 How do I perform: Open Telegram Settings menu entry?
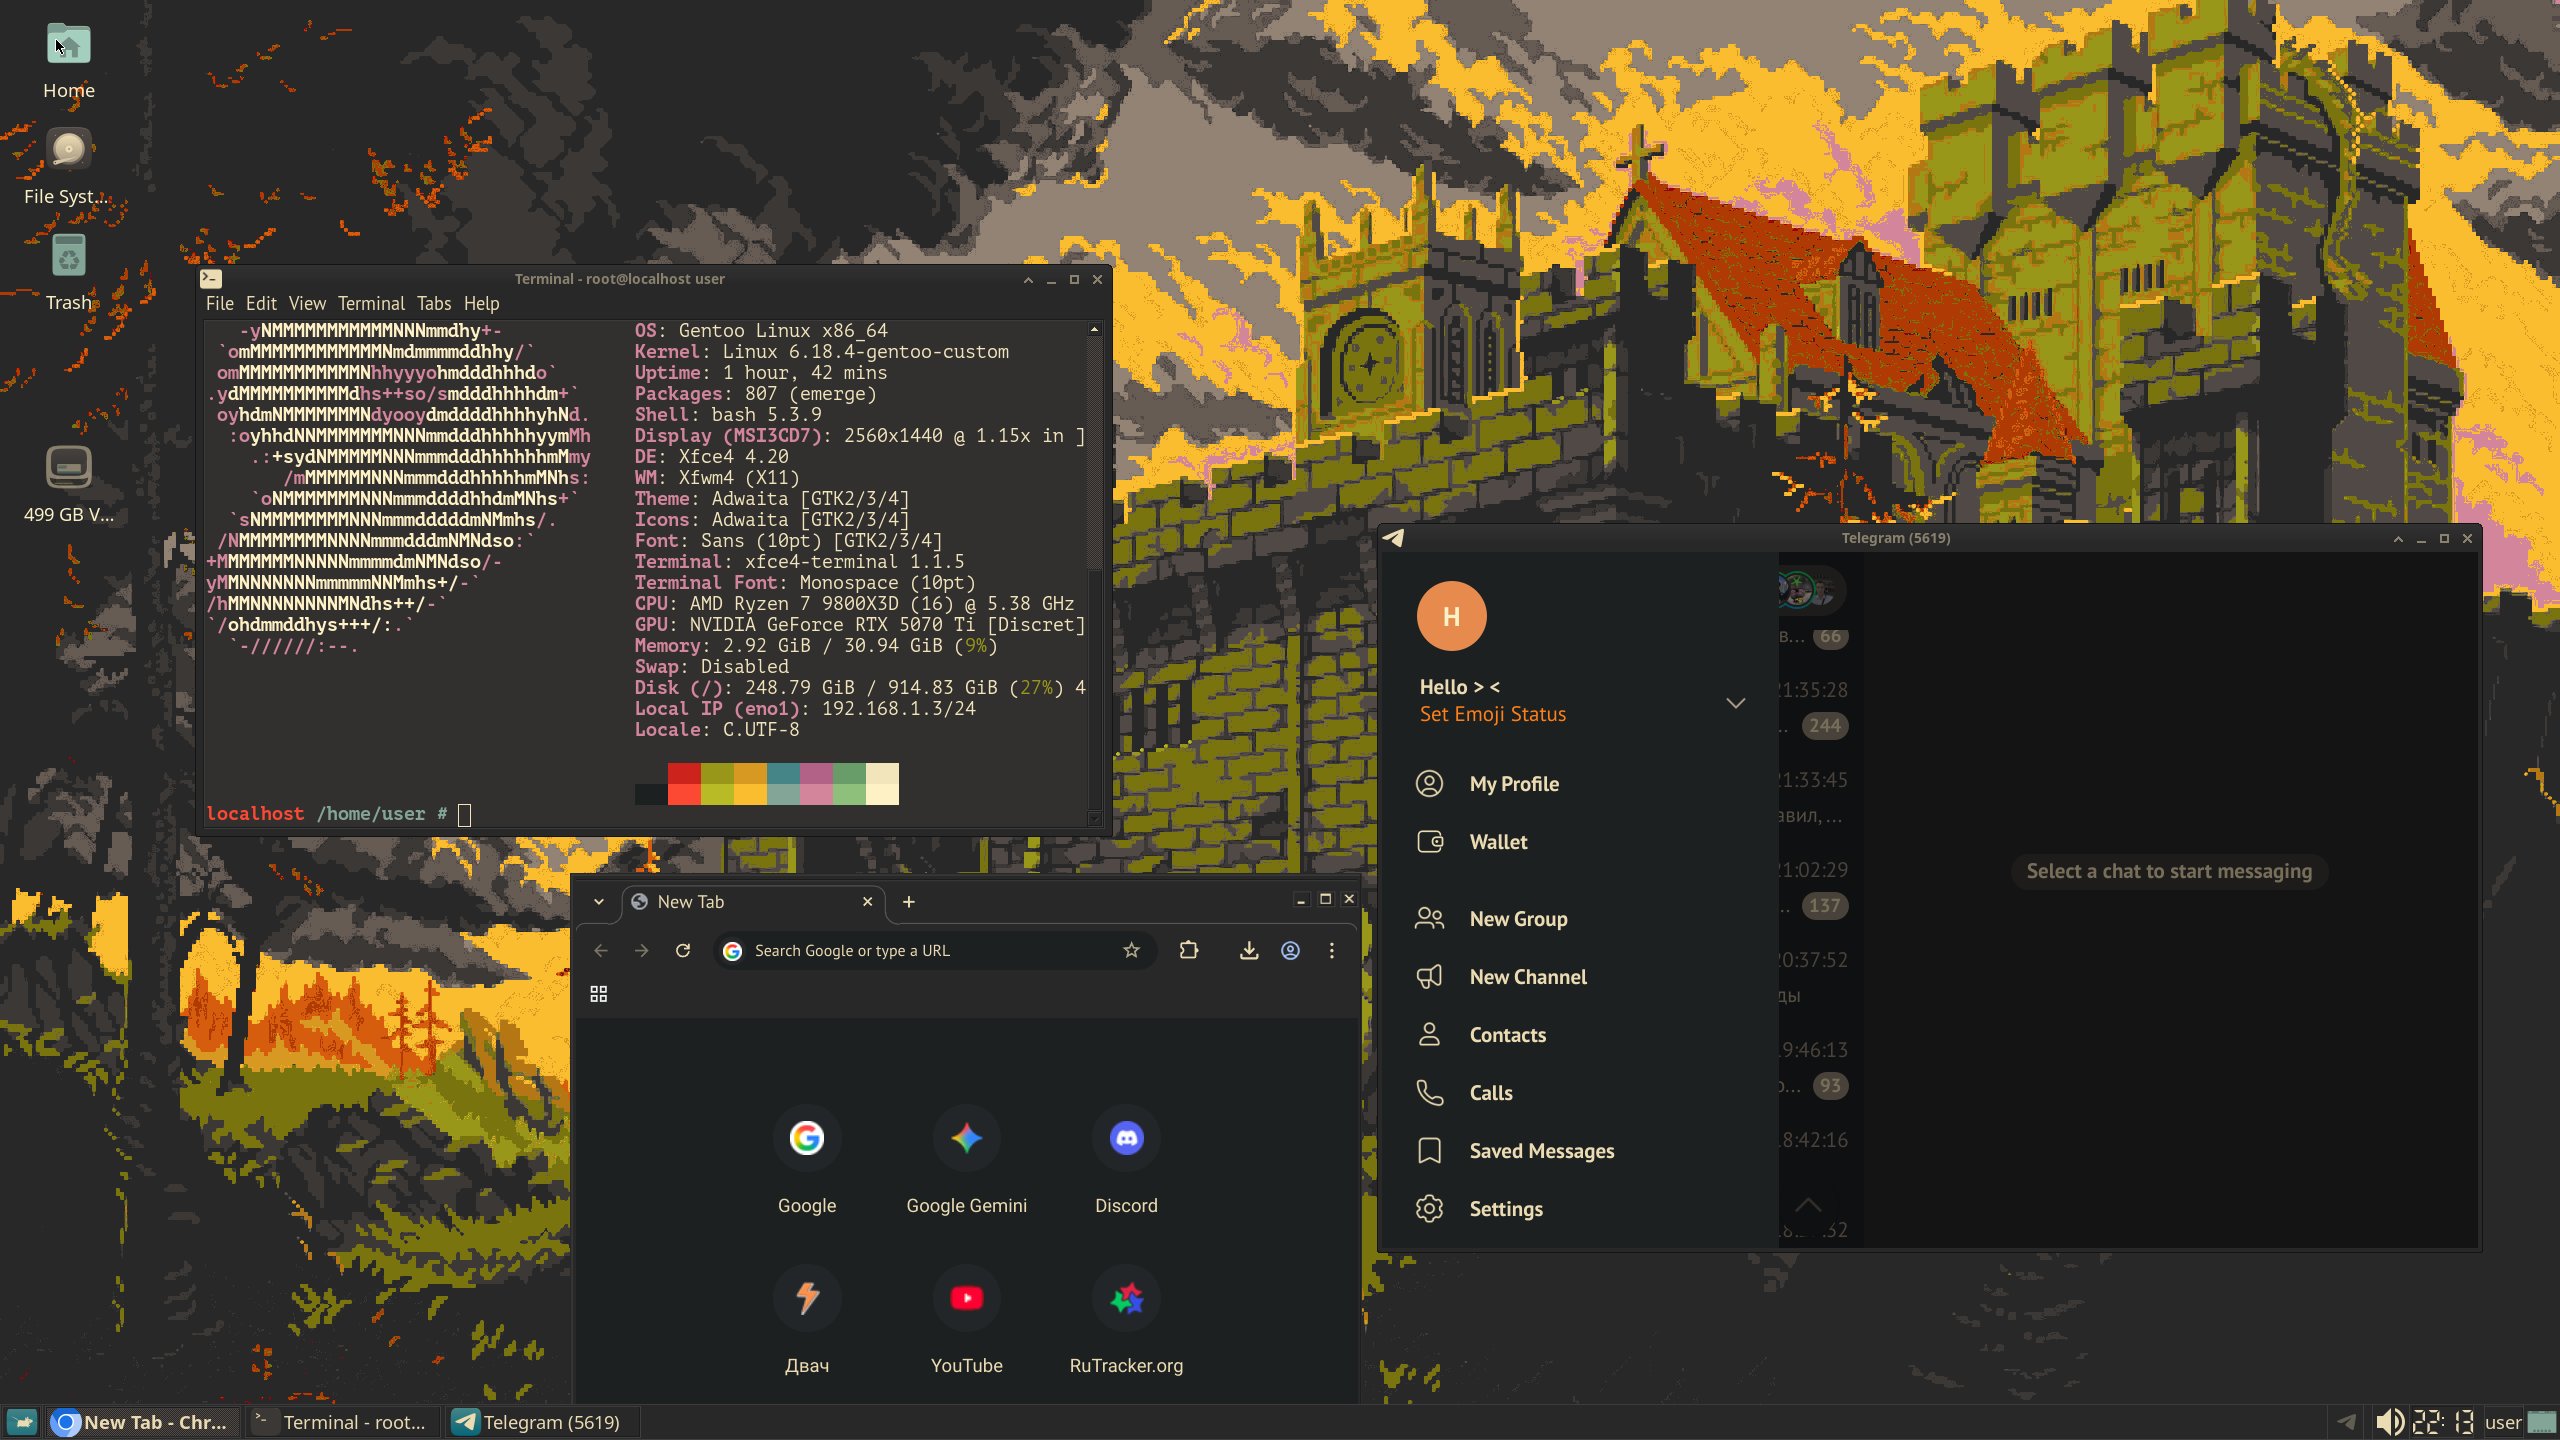1505,1208
